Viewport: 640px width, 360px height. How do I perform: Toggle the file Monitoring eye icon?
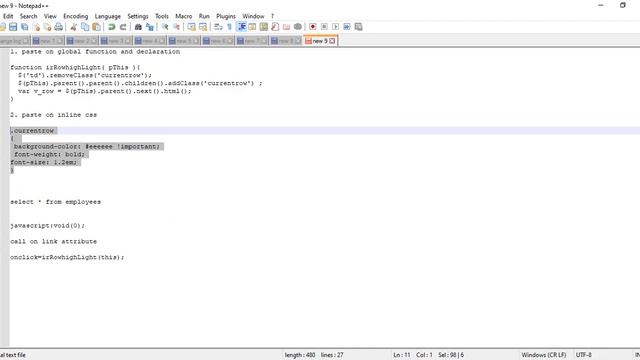pyautogui.click(x=298, y=27)
